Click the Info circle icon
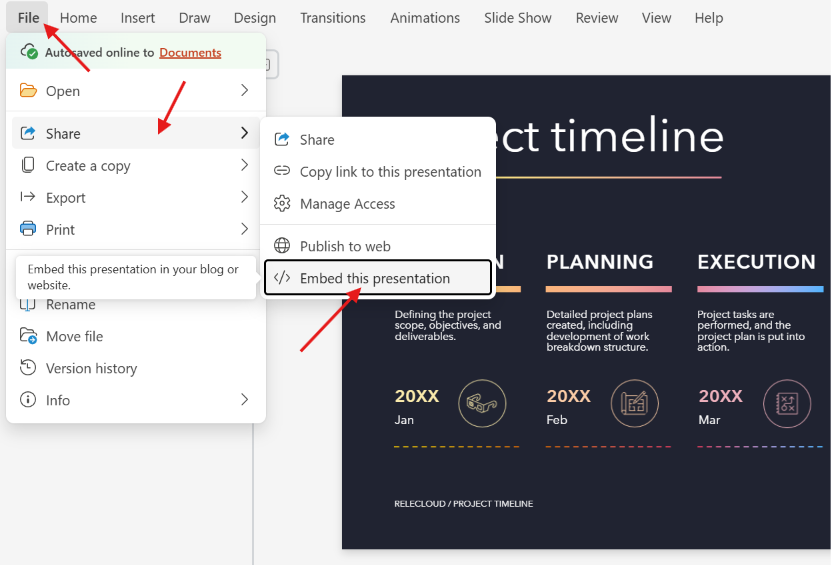This screenshot has width=831, height=565. pyautogui.click(x=28, y=399)
